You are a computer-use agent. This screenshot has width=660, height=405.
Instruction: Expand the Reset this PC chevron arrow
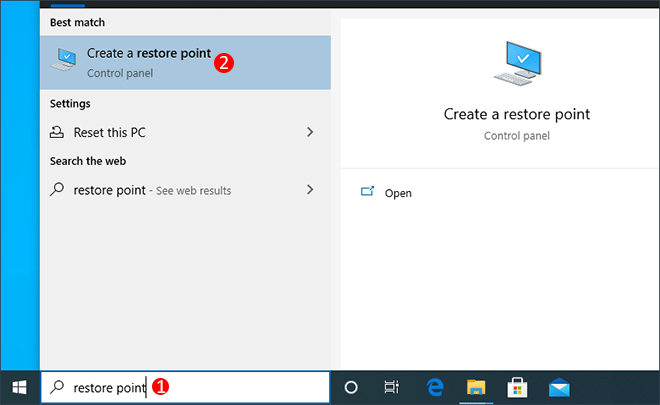(x=310, y=132)
